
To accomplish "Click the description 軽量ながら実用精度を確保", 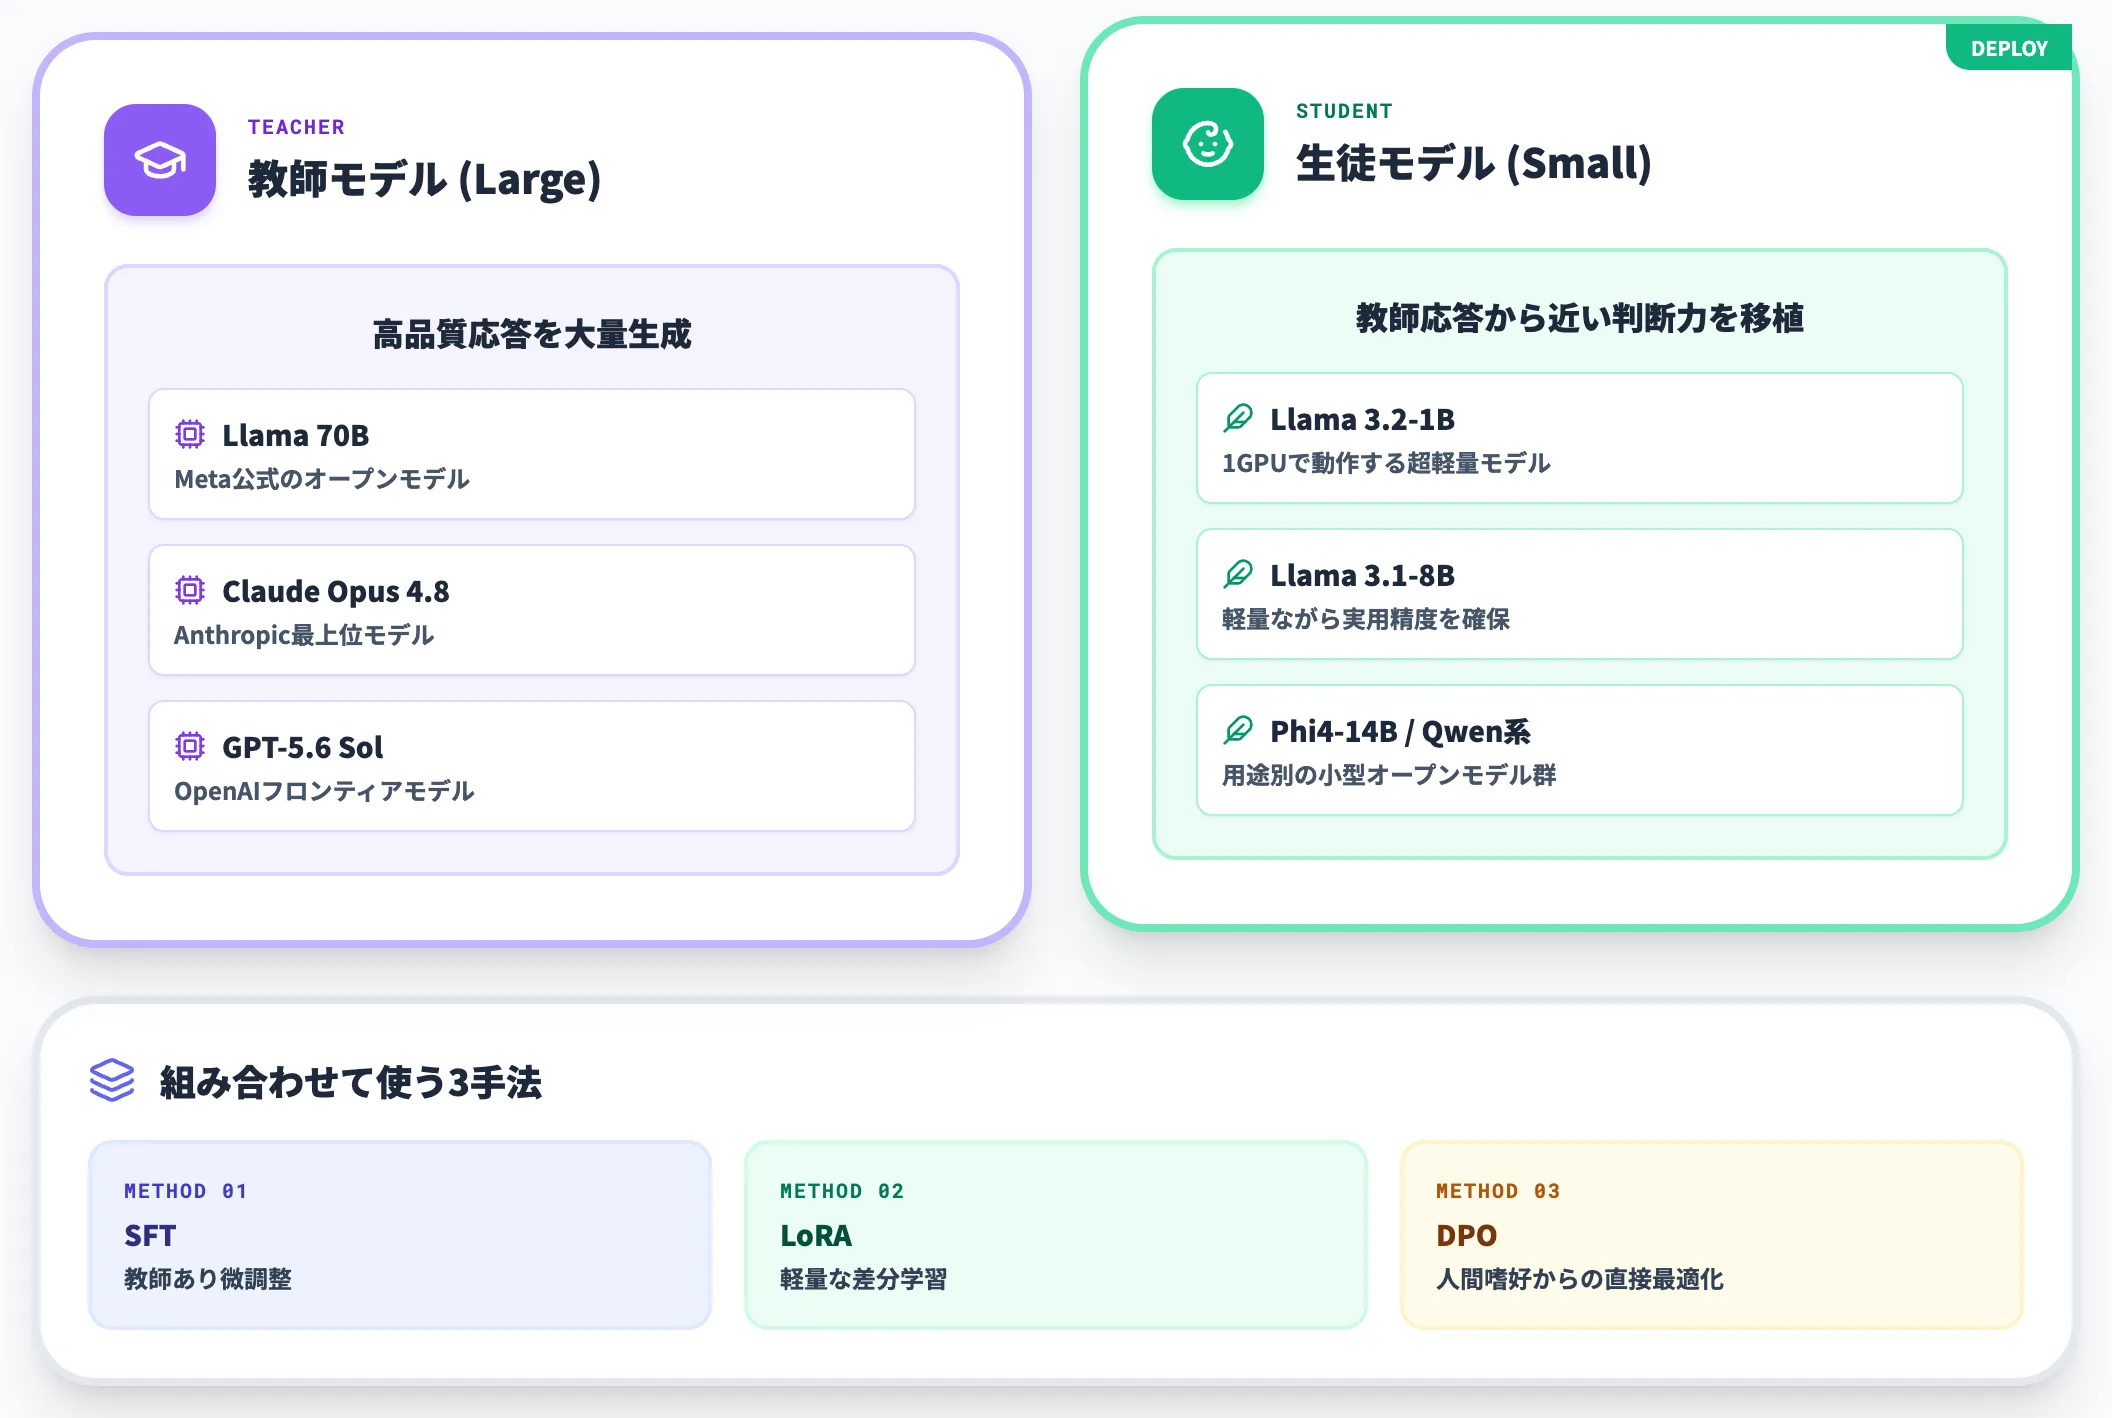I will pyautogui.click(x=1366, y=619).
